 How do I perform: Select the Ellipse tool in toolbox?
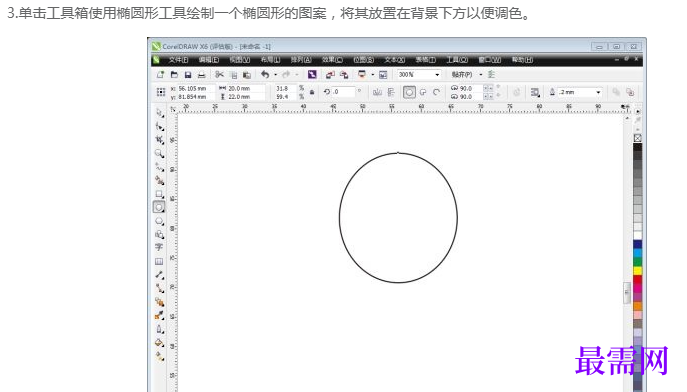point(159,207)
